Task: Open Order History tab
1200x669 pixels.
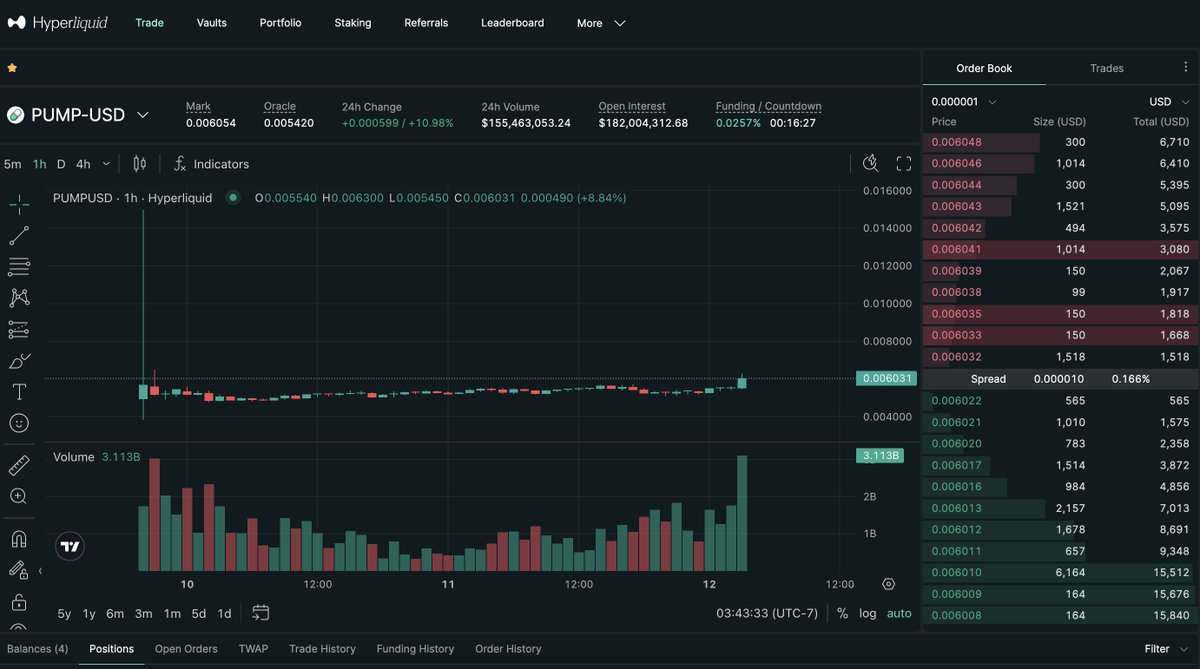Action: coord(508,649)
